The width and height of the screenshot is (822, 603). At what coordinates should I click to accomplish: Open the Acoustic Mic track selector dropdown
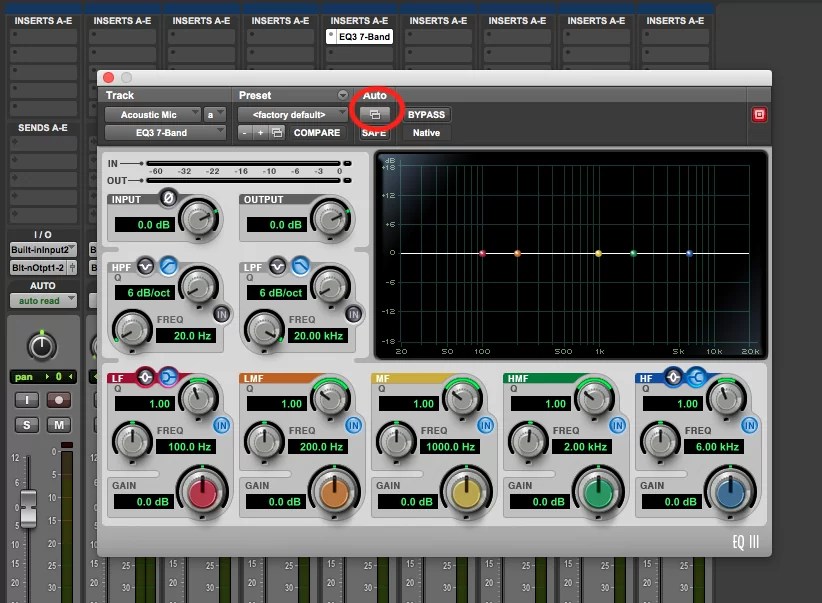click(x=153, y=114)
